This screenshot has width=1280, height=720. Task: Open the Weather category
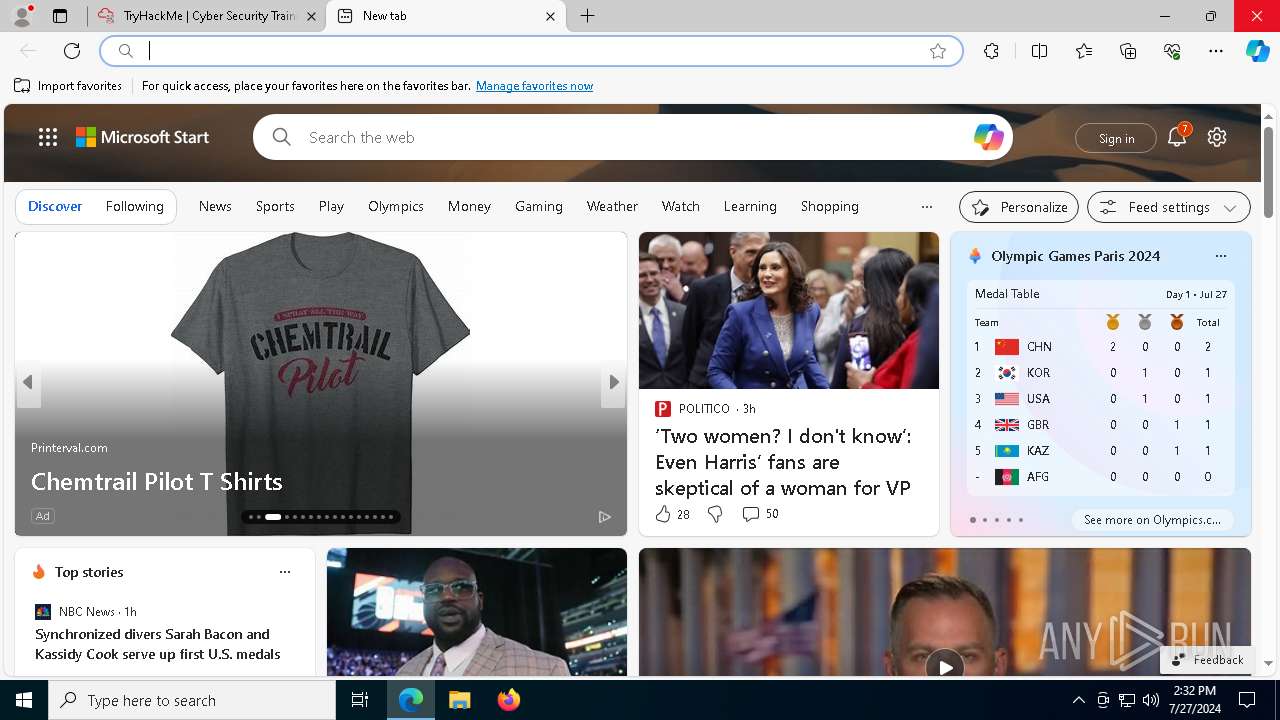coord(612,206)
